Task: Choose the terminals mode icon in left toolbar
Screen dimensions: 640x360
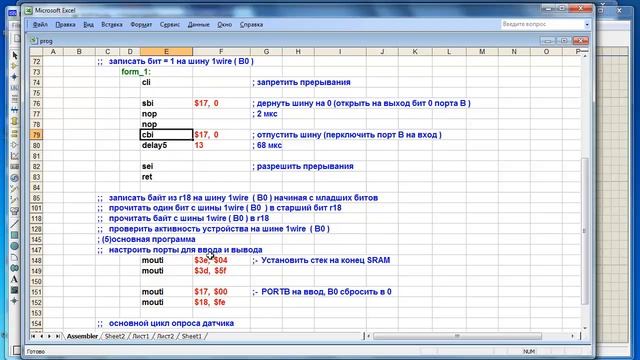Action: click(15, 133)
